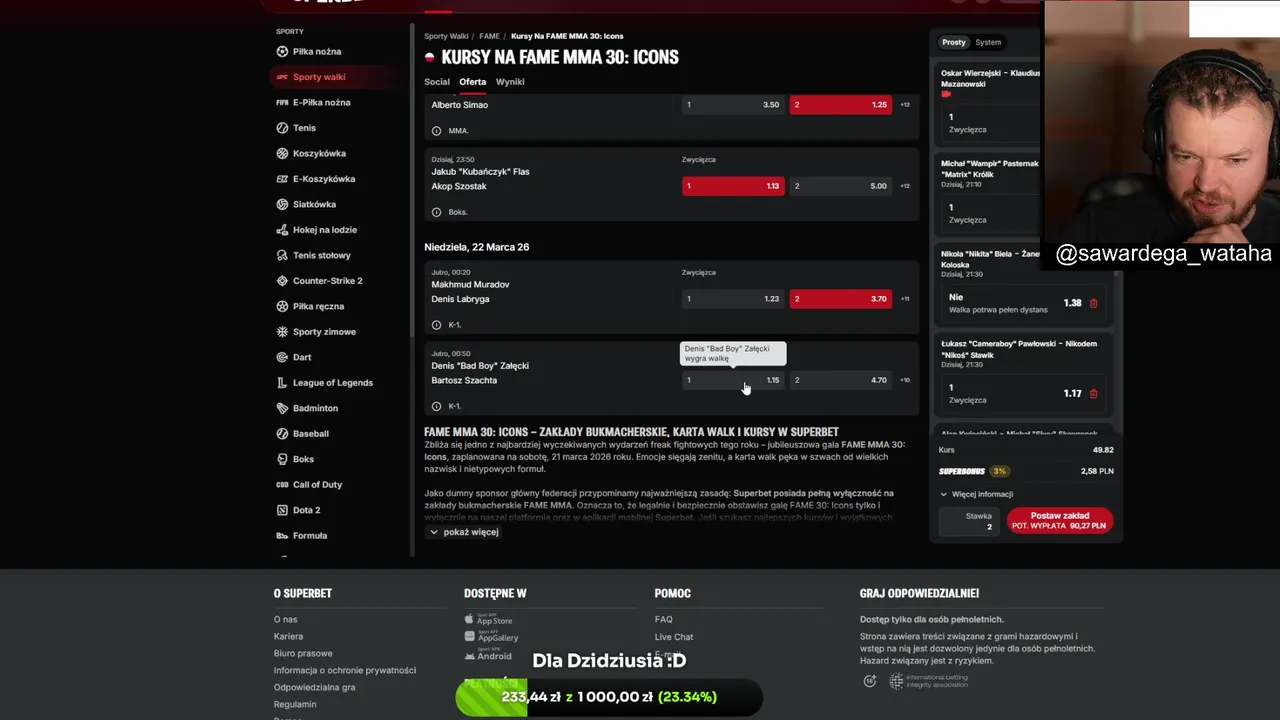Click the Hokej na lodzie icon
This screenshot has height=720, width=1280.
click(282, 230)
